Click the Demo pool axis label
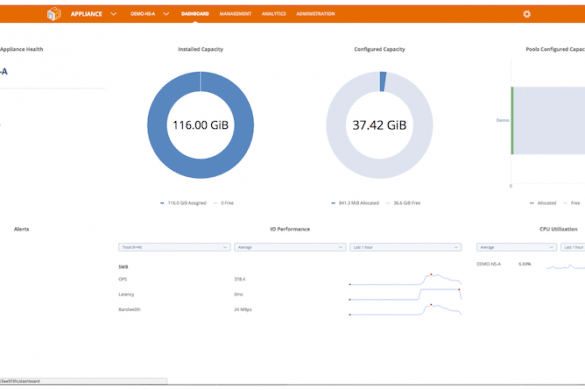Image resolution: width=585 pixels, height=390 pixels. 502,120
